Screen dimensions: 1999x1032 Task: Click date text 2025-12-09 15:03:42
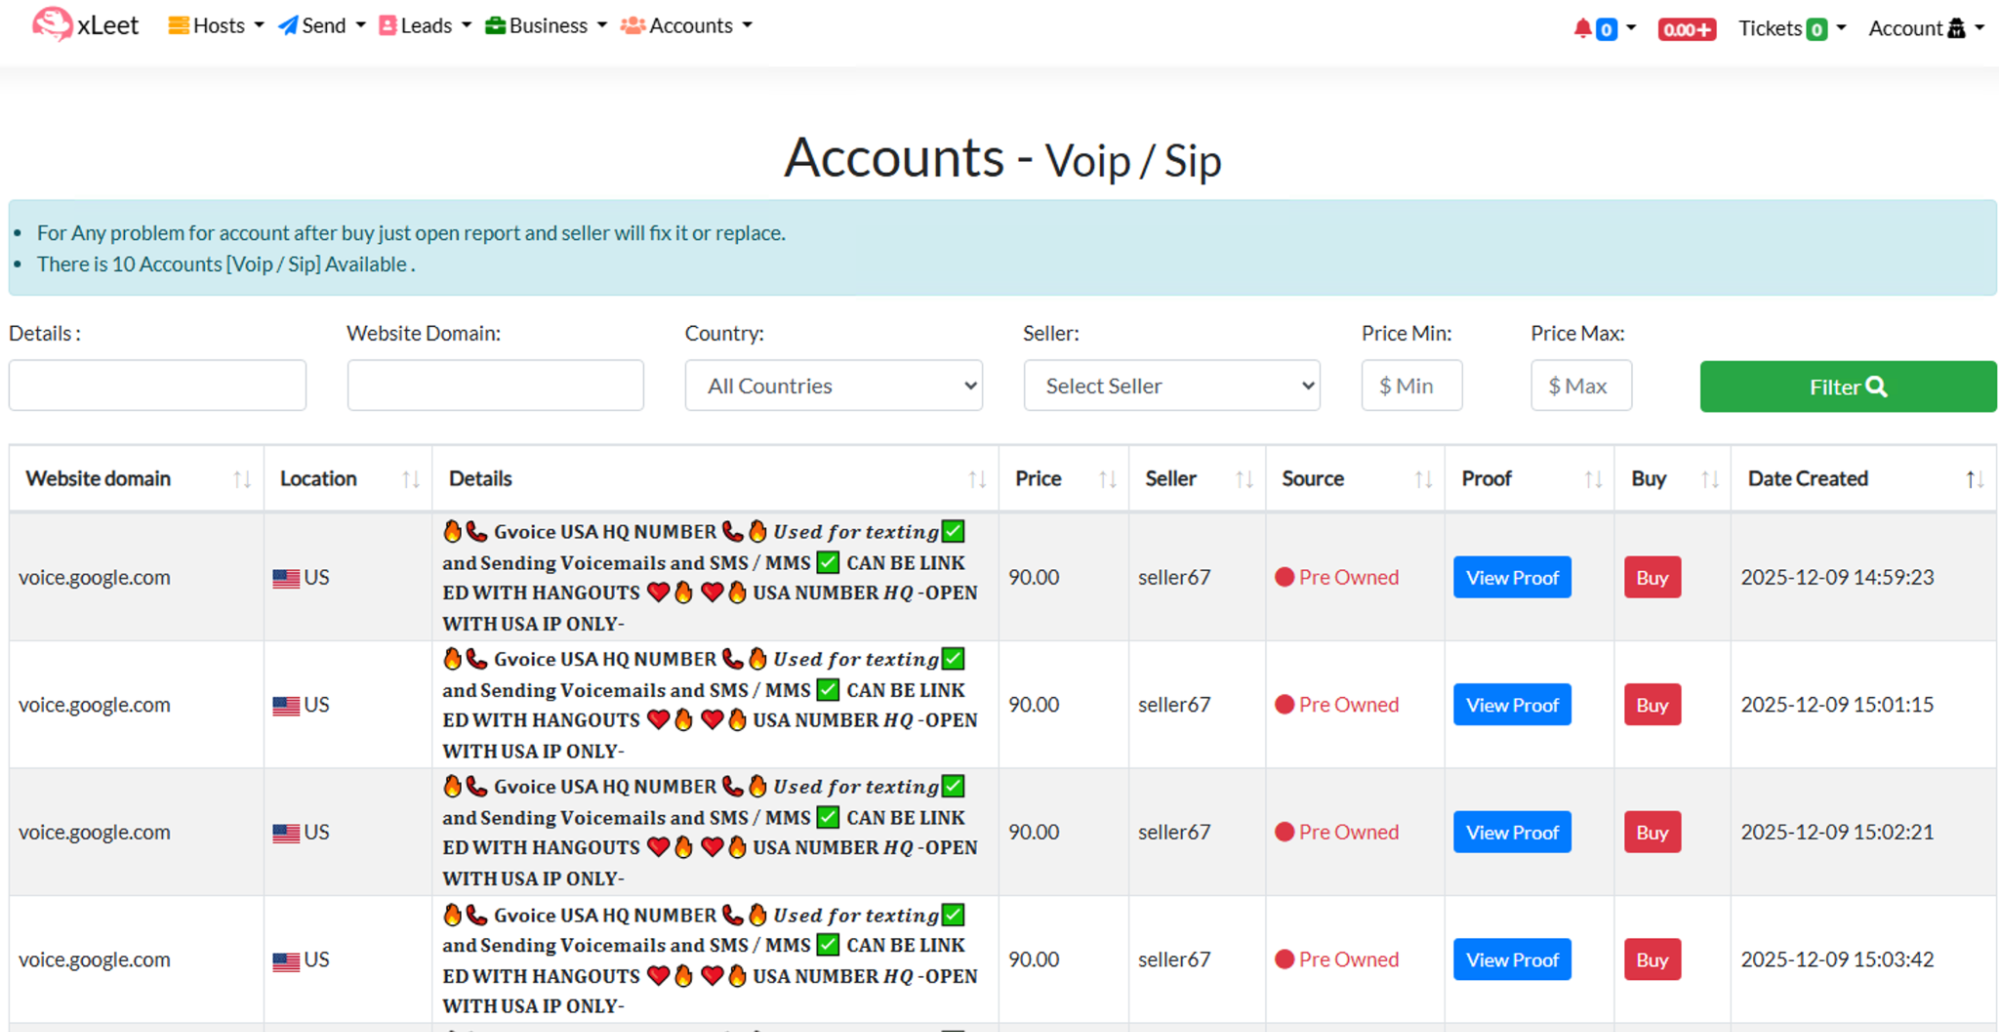1837,959
